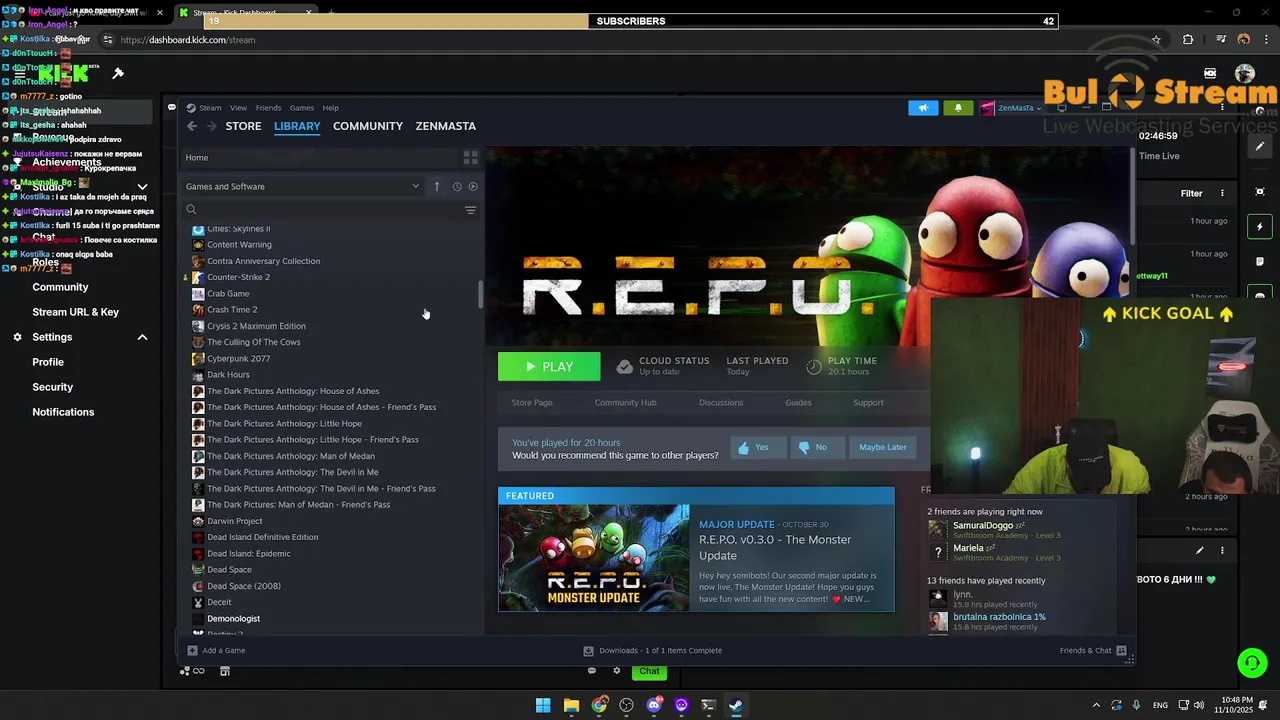Image resolution: width=1280 pixels, height=720 pixels.
Task: Select Dead Space (2008) in the list
Action: click(x=244, y=586)
